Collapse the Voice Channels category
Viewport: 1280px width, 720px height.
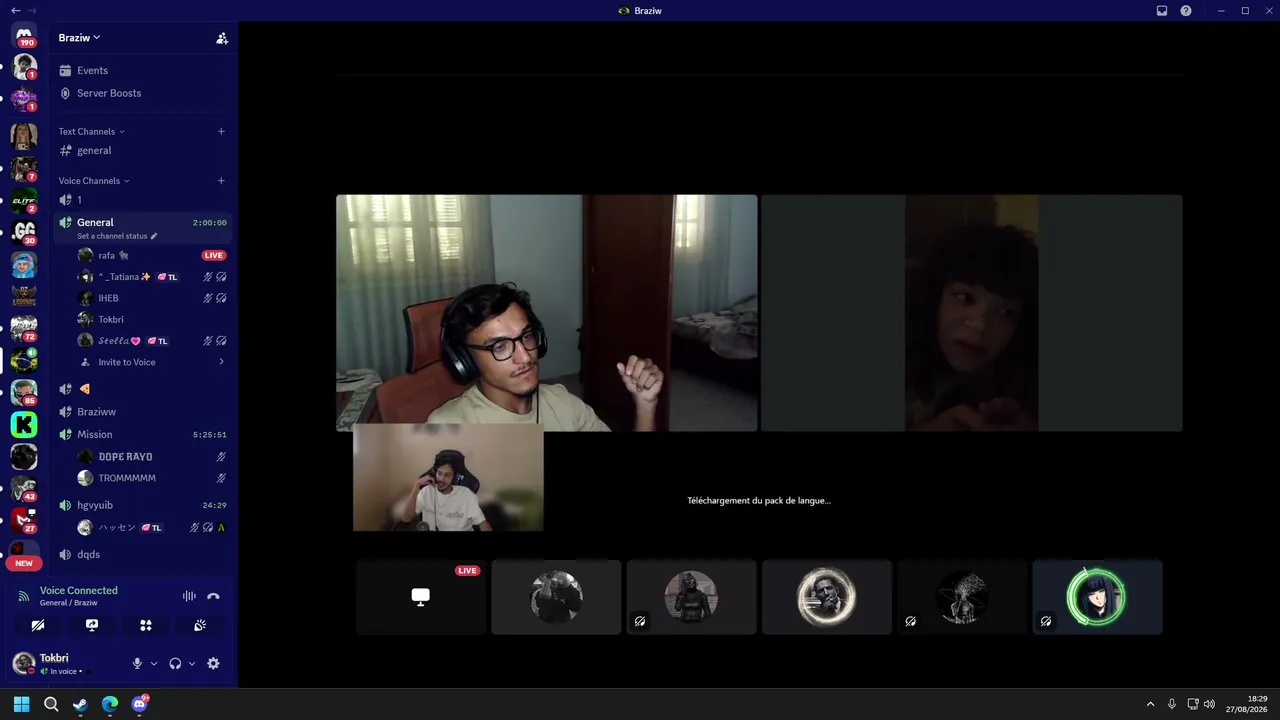94,181
